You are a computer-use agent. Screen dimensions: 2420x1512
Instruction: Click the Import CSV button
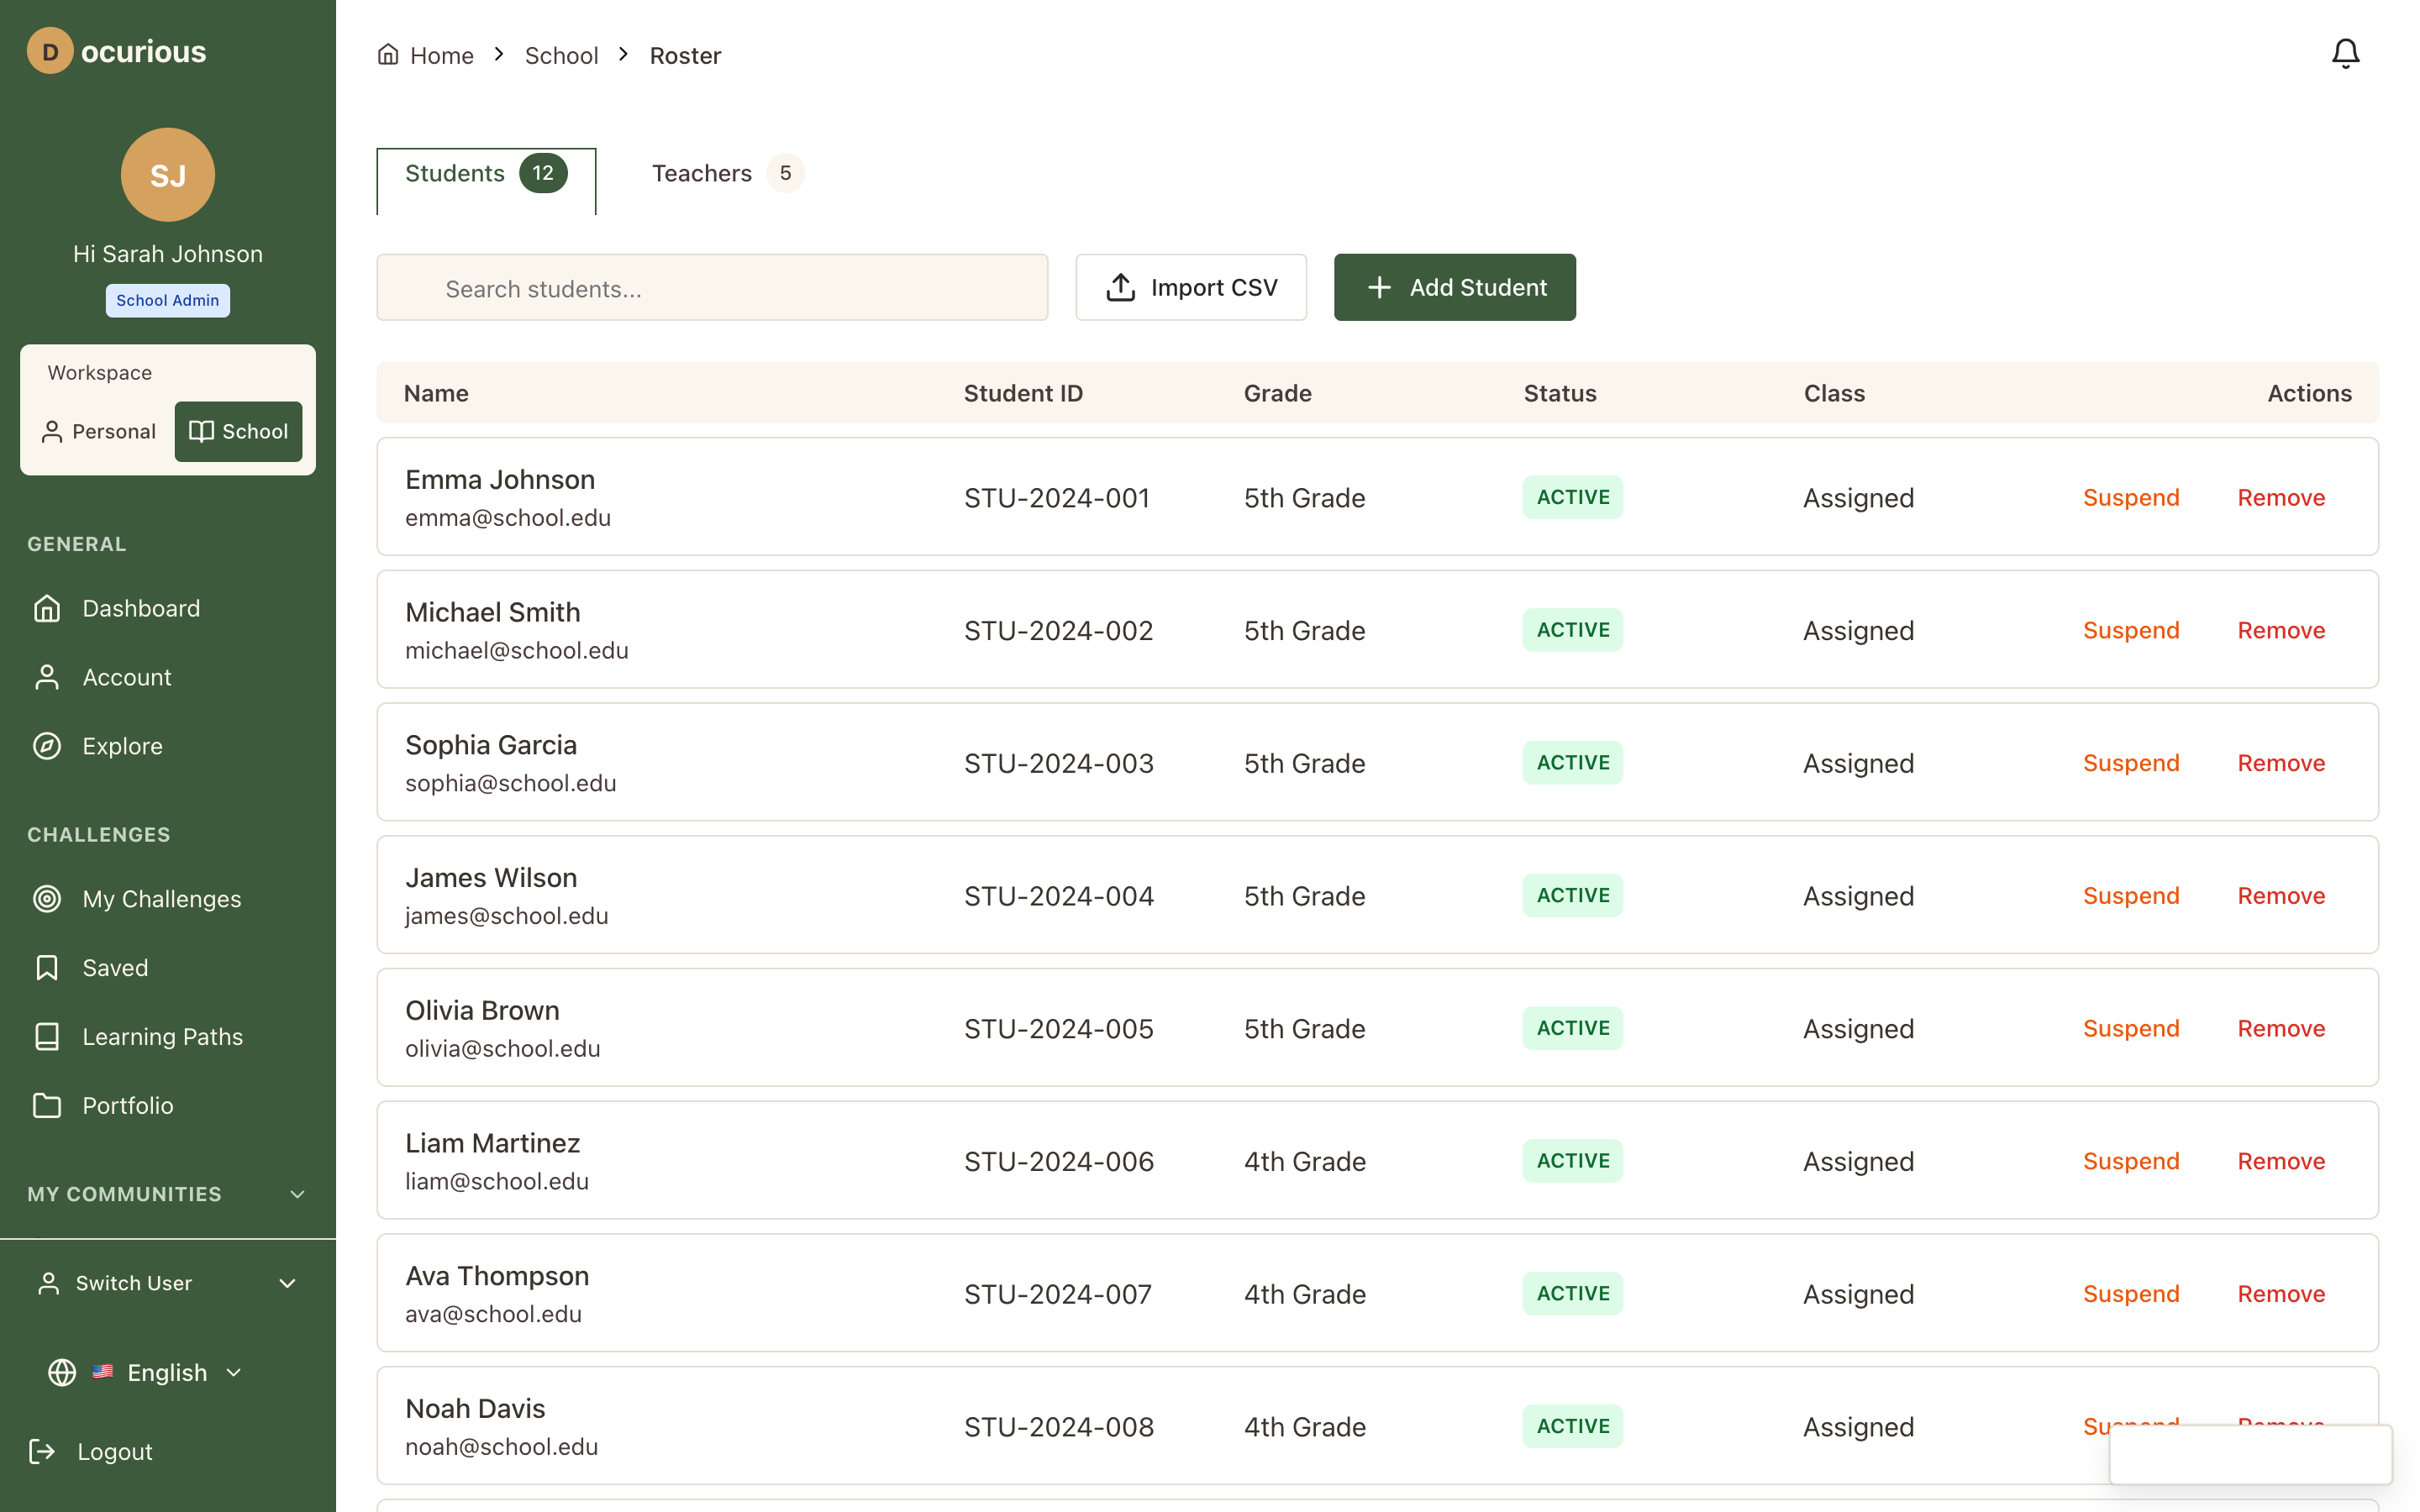[1190, 288]
